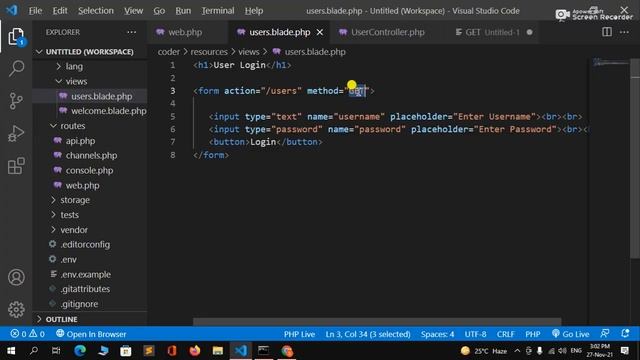Screen dimensions: 640x360
Task: Open the Manage gear icon
Action: coord(16,309)
